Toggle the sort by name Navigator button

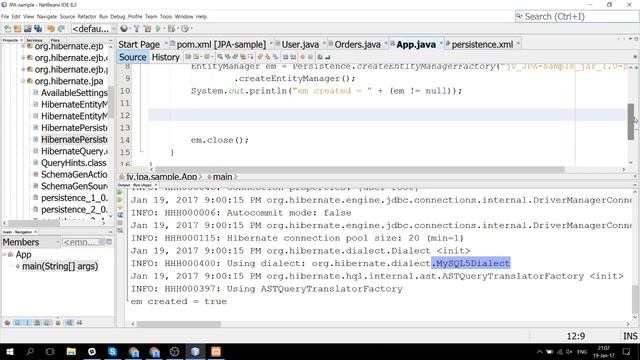tap(69, 323)
